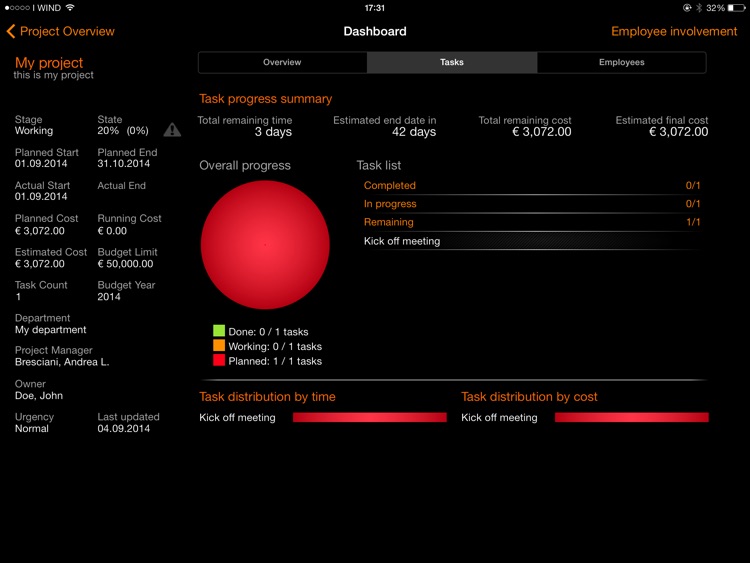This screenshot has width=750, height=563.
Task: Open the Employees tab
Action: pos(621,62)
